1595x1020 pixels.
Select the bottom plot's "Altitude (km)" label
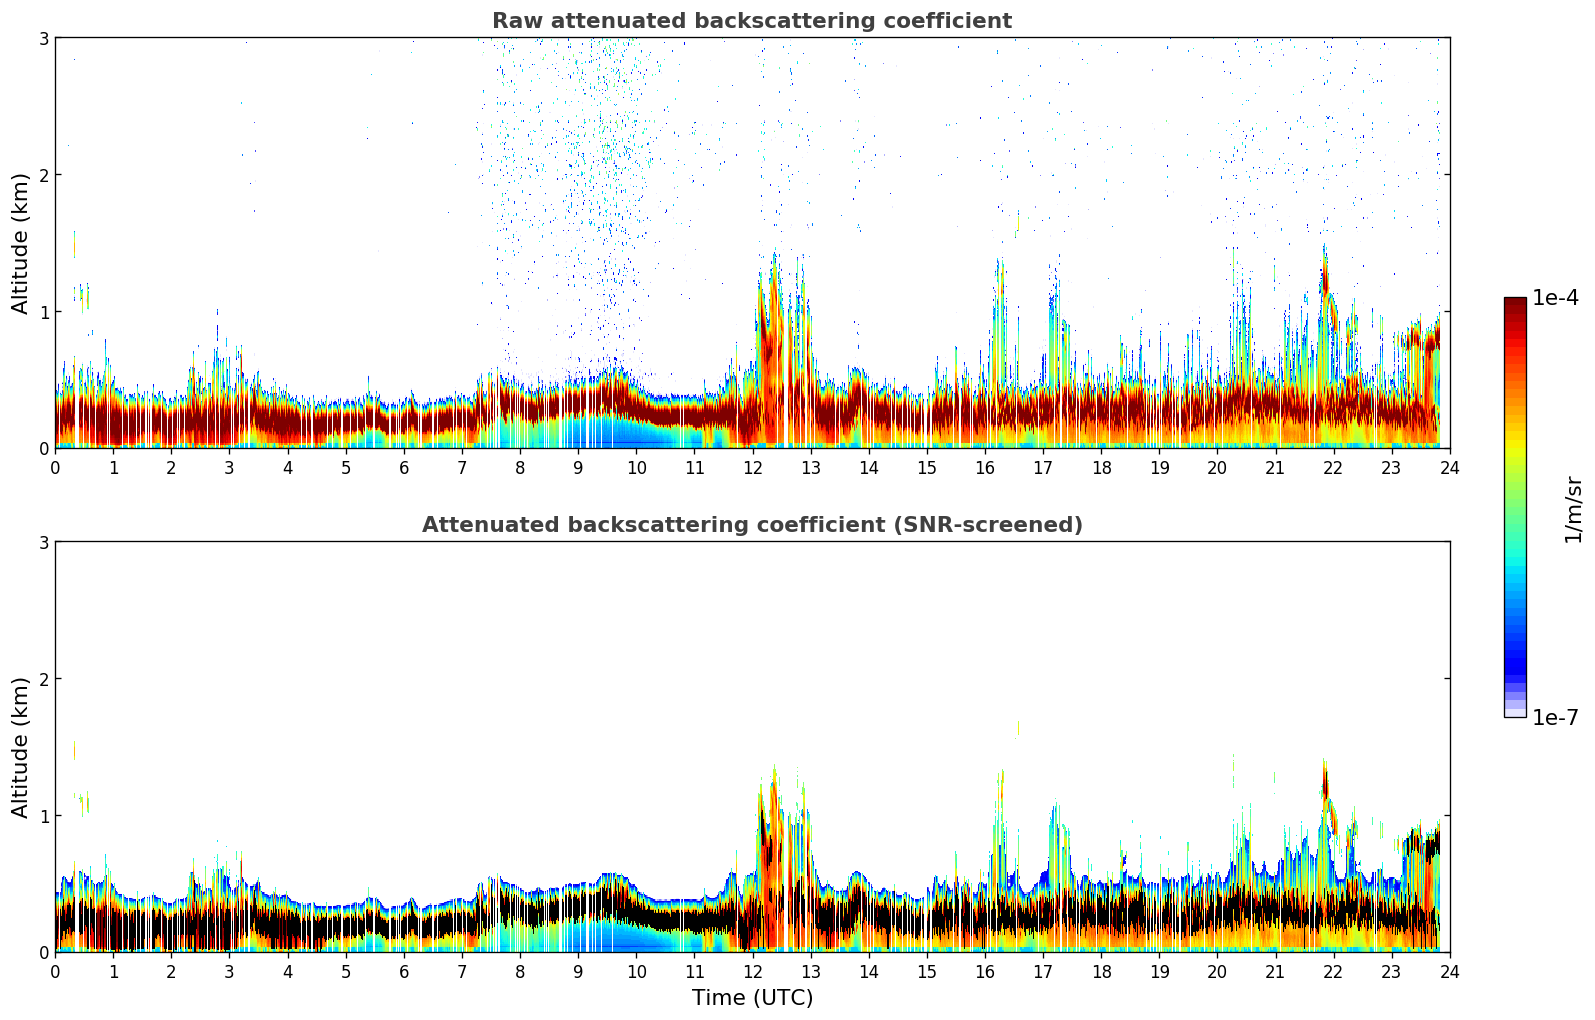point(21,747)
